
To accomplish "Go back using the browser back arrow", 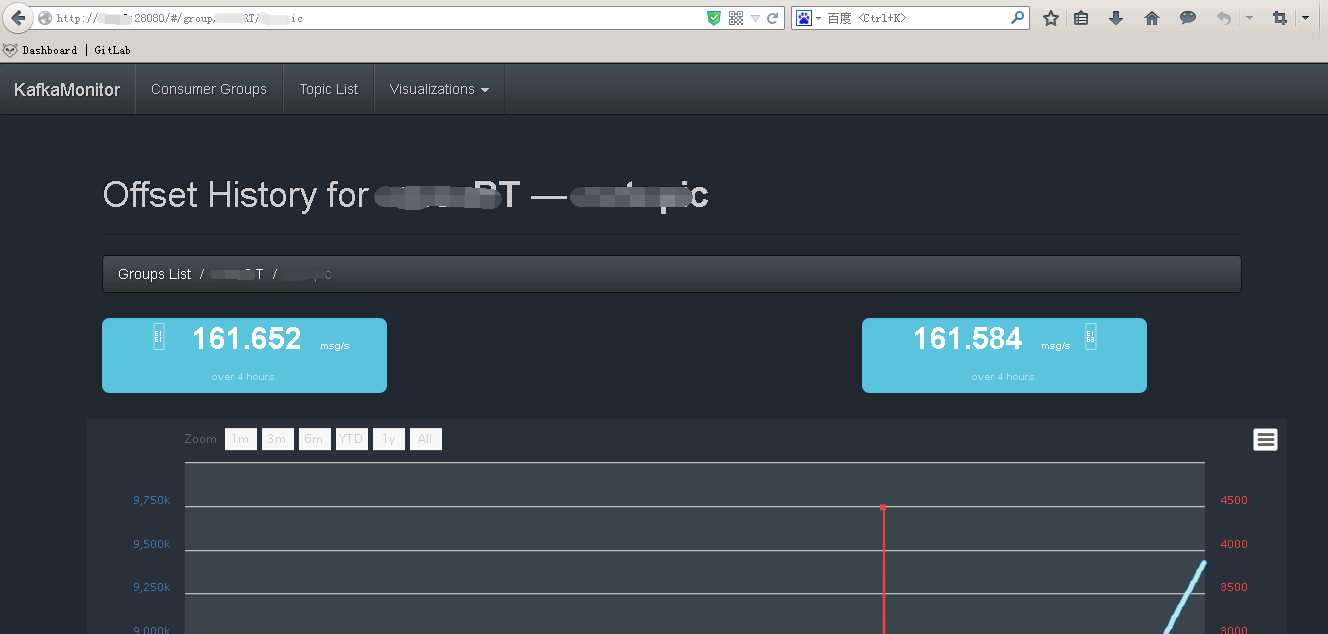I will point(18,18).
